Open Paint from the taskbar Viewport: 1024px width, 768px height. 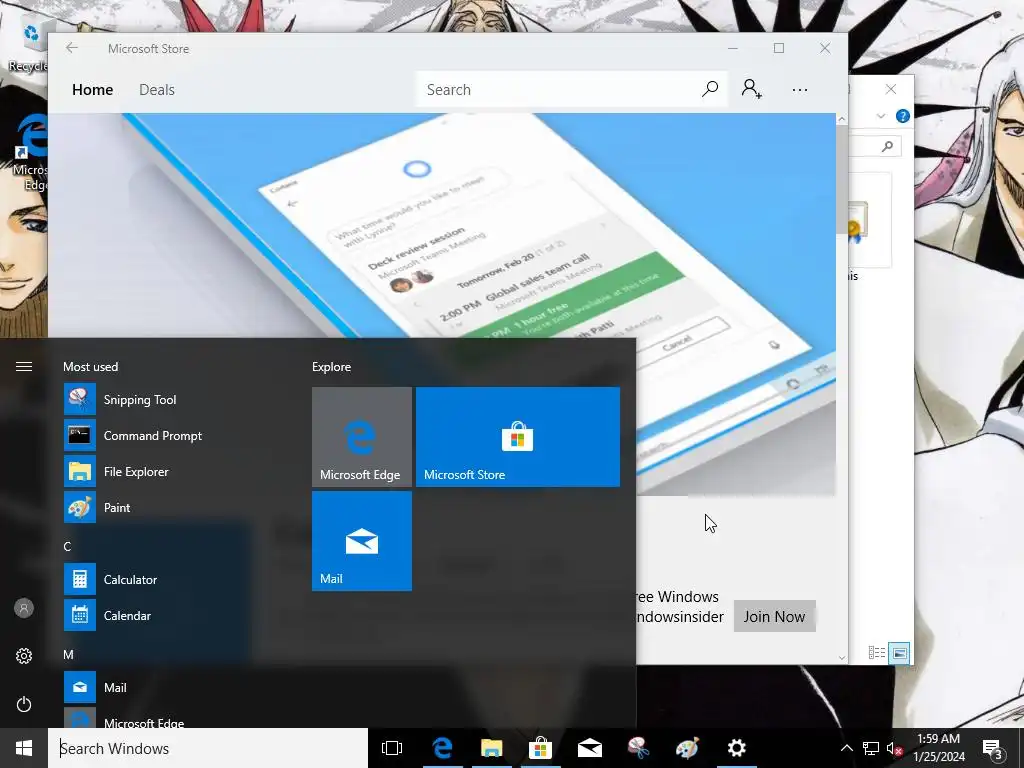pyautogui.click(x=687, y=748)
